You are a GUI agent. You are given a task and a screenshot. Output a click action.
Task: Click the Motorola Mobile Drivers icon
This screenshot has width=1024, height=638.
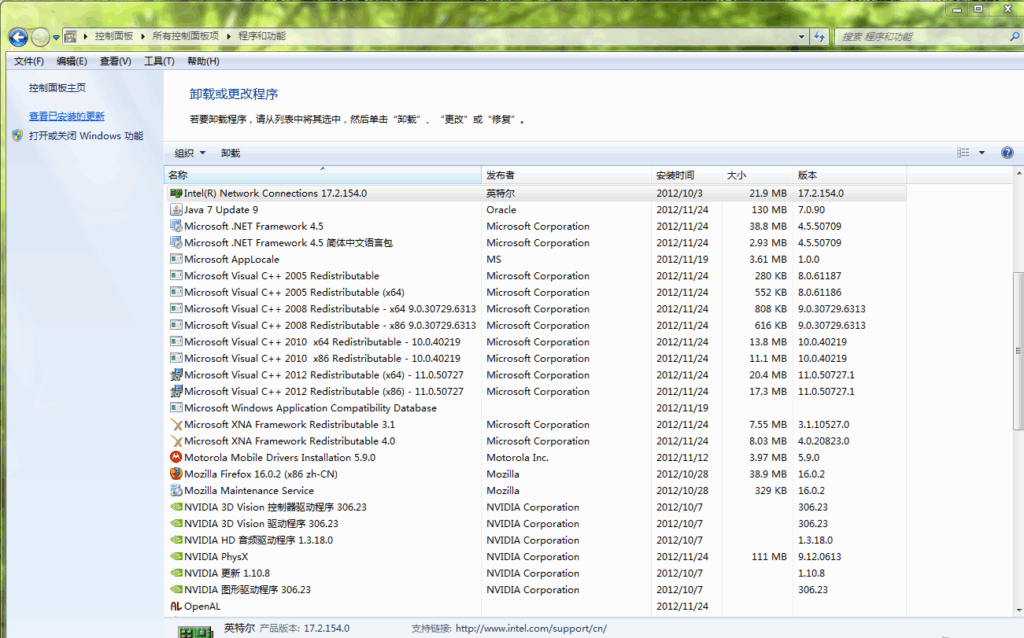(176, 457)
